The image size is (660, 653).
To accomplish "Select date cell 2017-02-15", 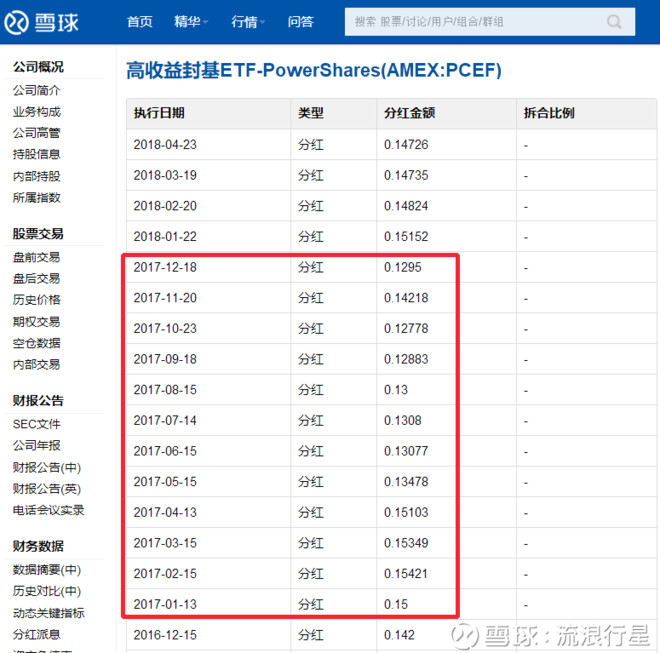I will [165, 574].
